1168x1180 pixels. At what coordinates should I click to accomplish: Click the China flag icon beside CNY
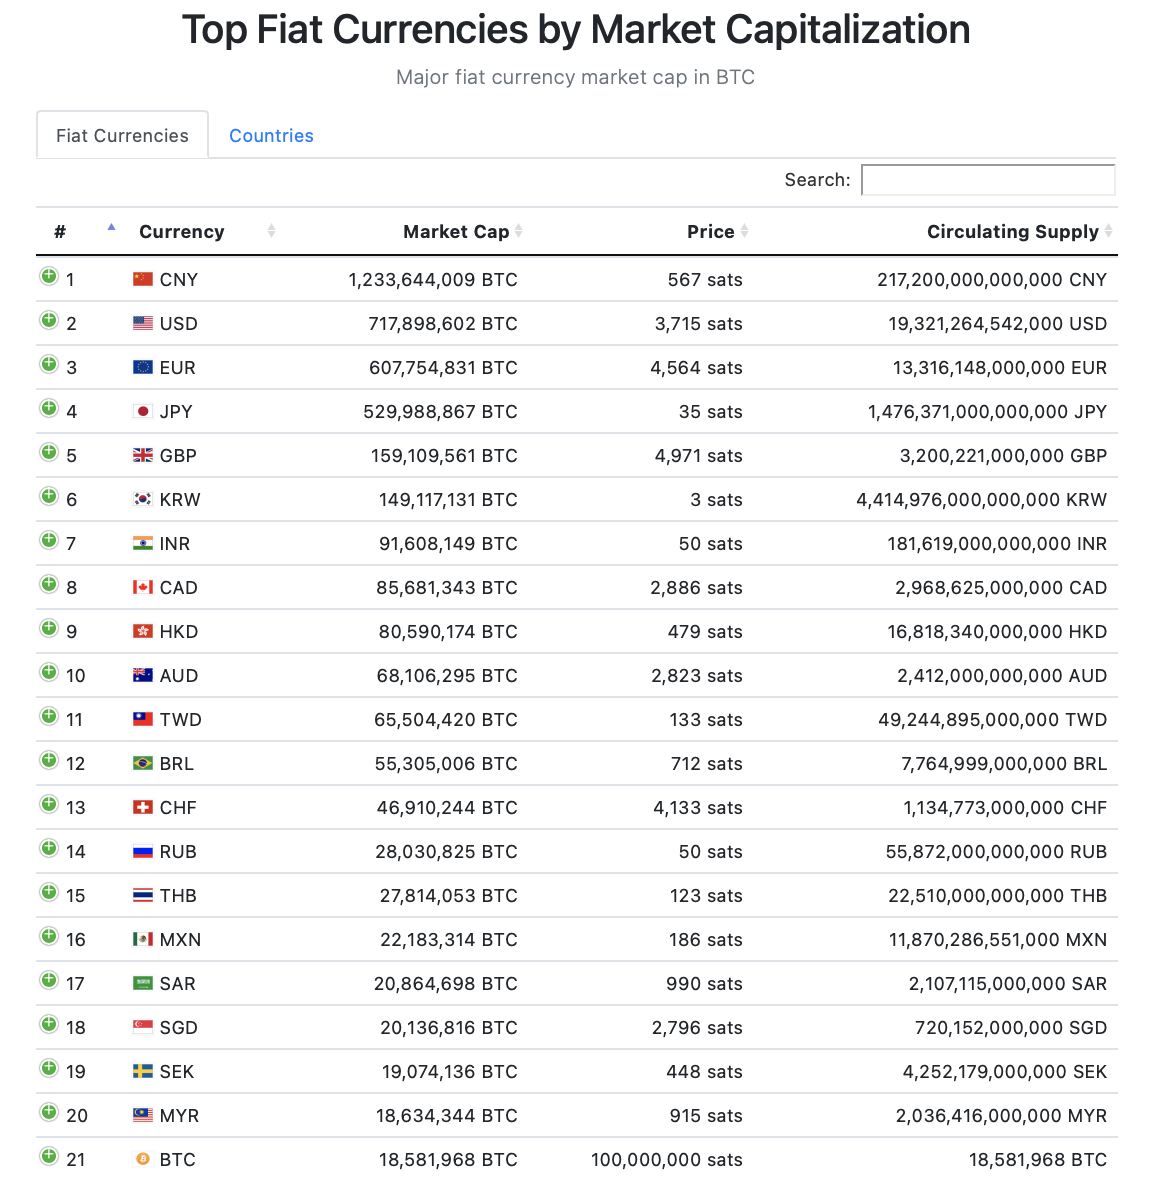click(143, 279)
